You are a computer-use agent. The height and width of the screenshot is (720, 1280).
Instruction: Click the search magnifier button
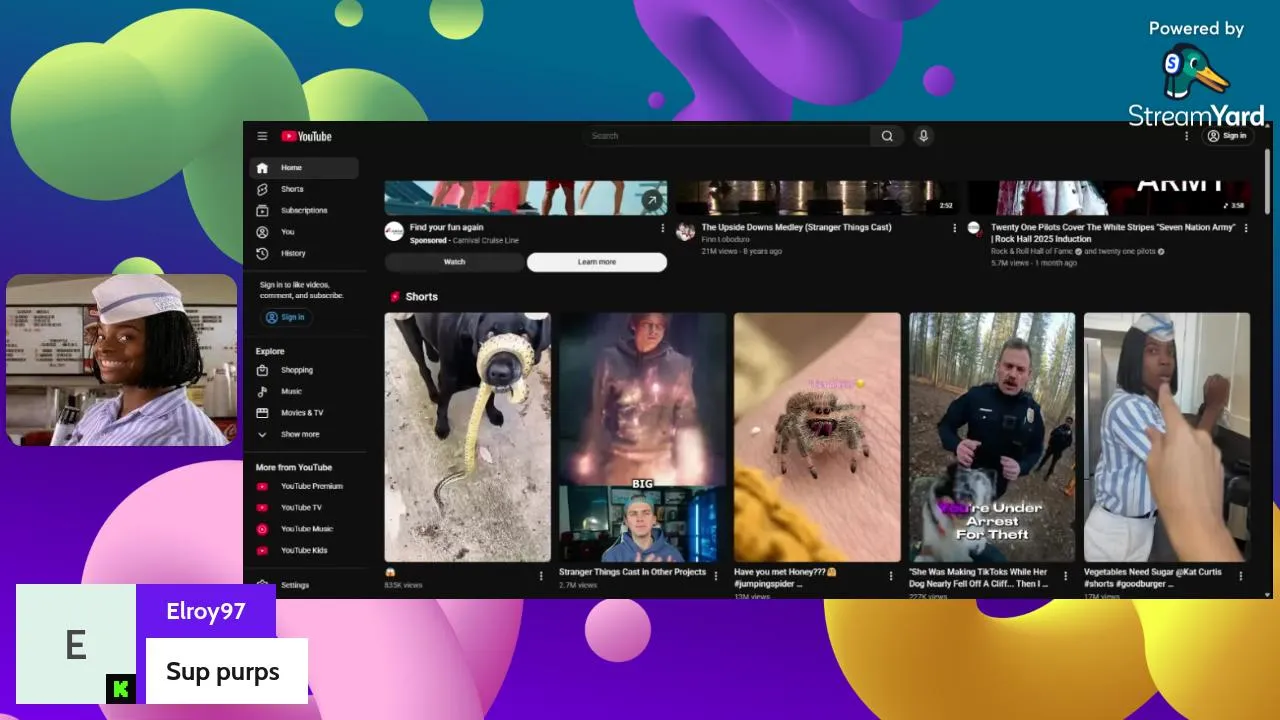coord(887,136)
